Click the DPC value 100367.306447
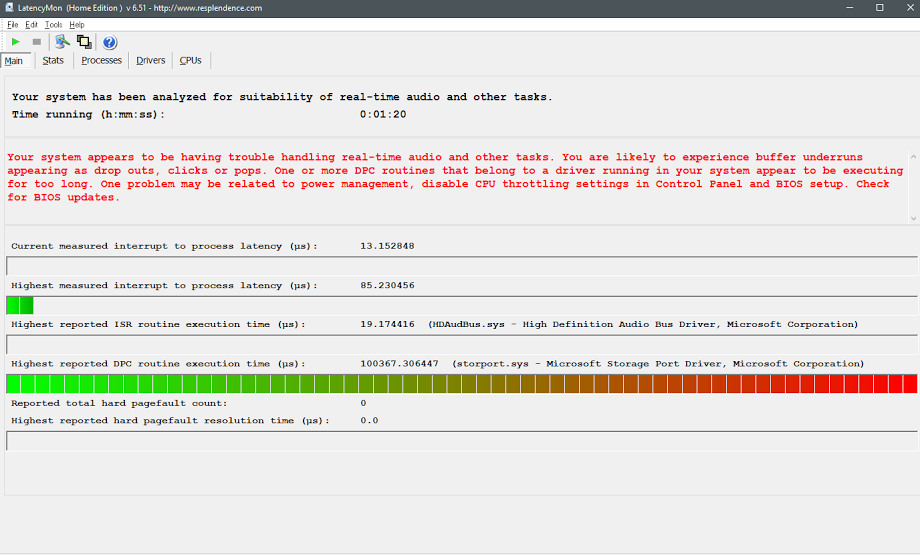Screen dimensions: 920x555 (399, 364)
